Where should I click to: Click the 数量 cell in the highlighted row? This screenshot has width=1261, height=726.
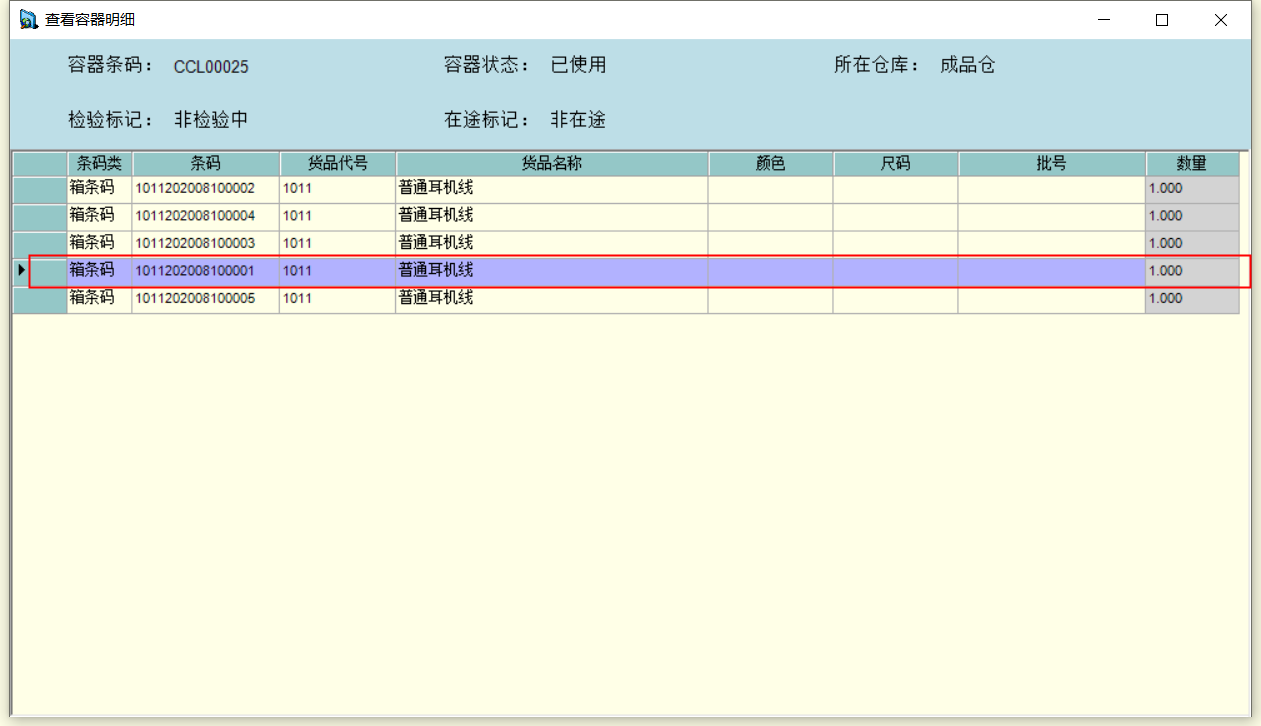[1191, 271]
